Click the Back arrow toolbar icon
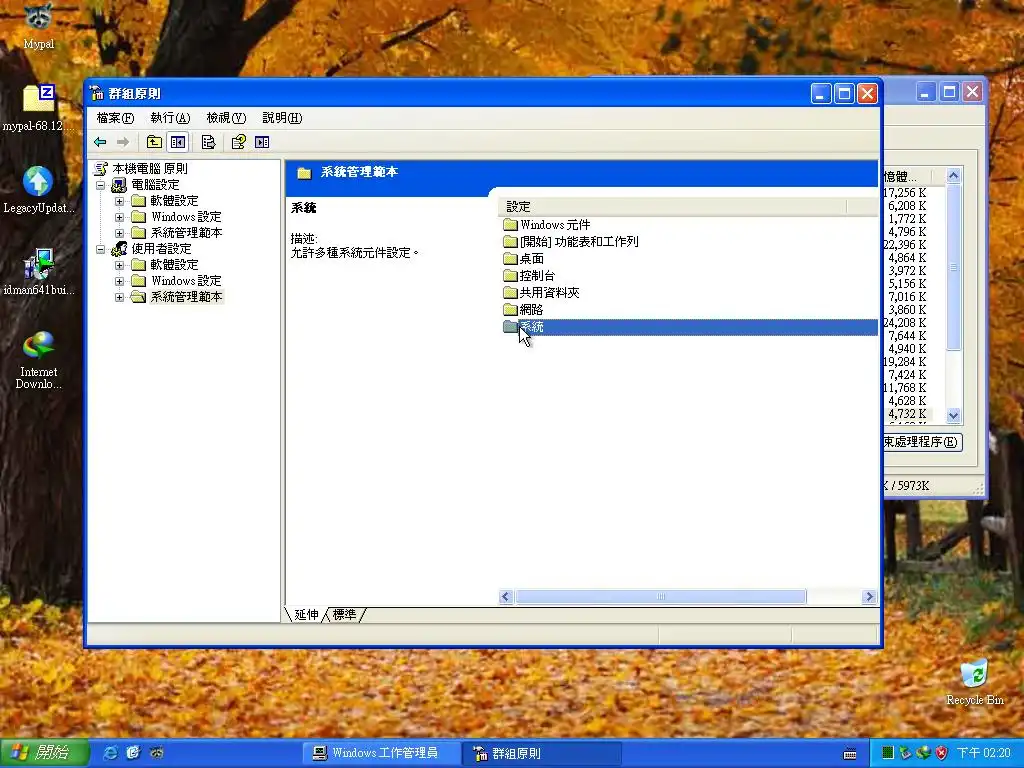1024x768 pixels. [100, 142]
